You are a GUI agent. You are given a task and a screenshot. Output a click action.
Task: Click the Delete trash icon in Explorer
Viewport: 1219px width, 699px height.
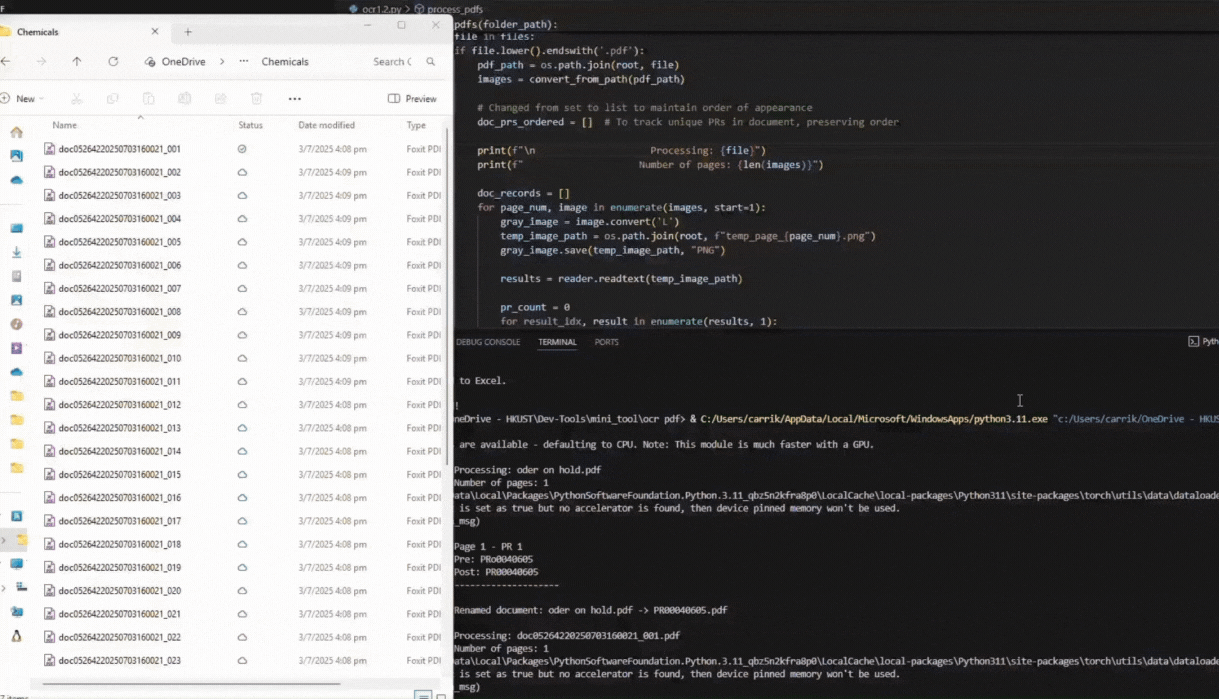tap(257, 98)
